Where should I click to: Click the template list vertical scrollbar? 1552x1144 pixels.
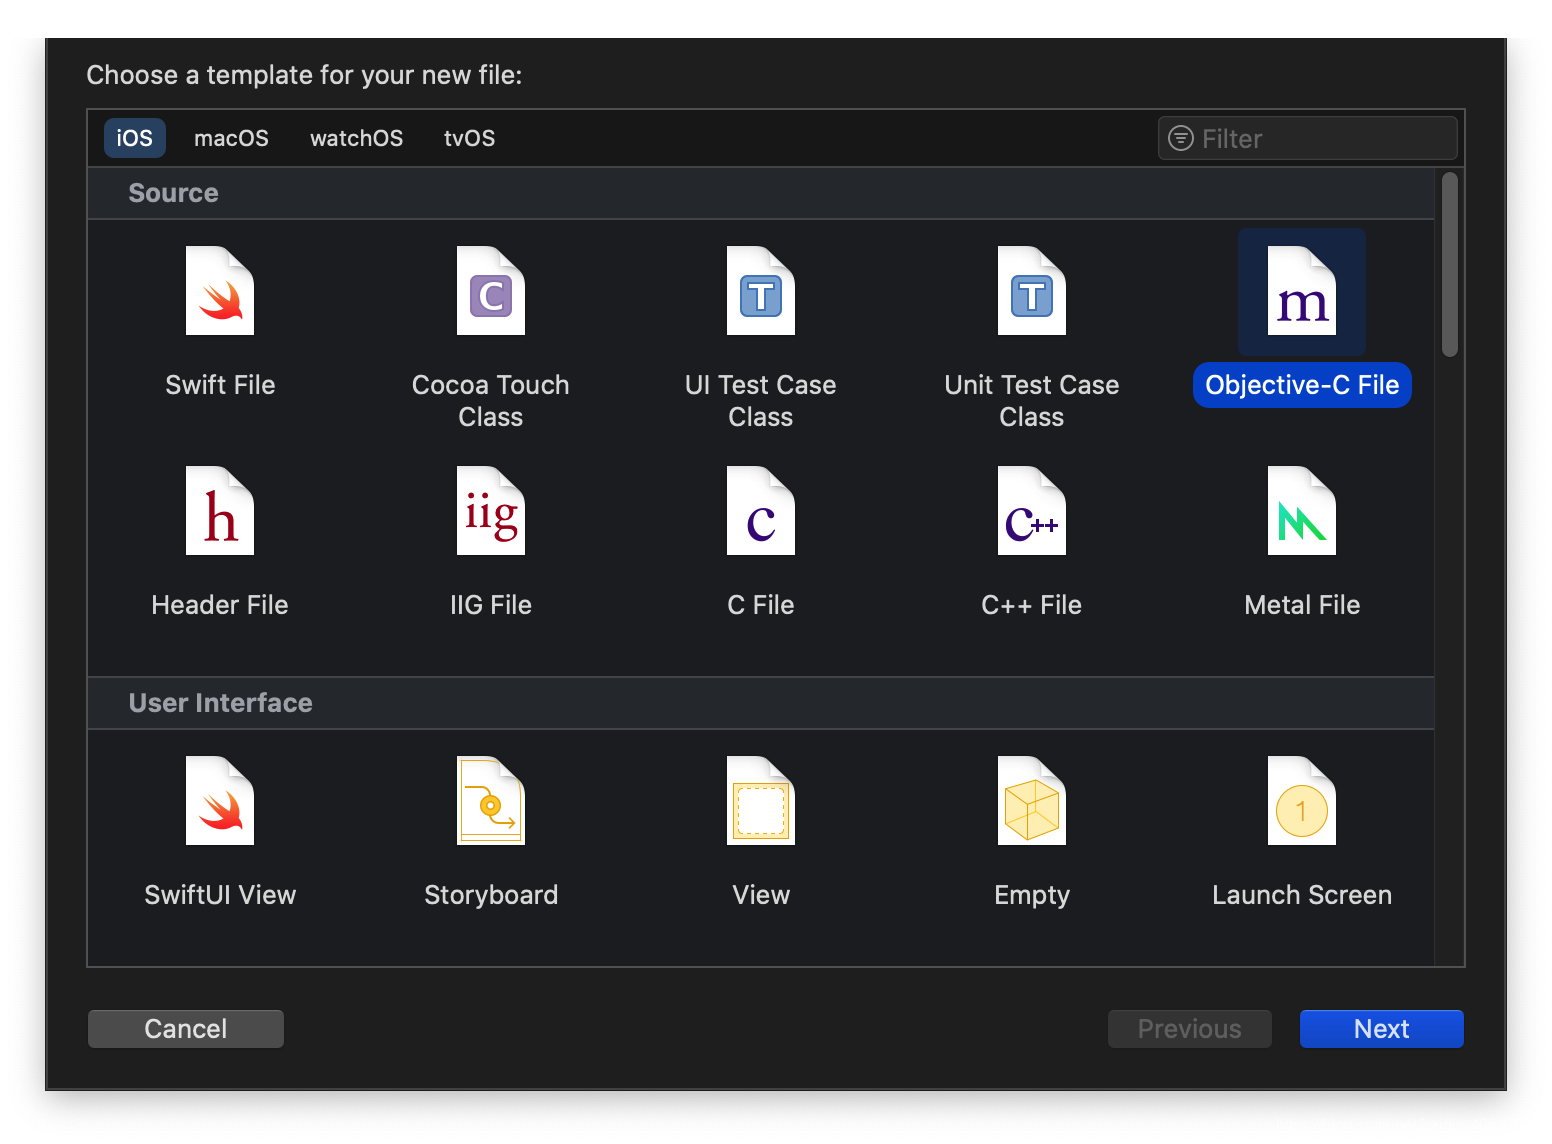(x=1450, y=264)
